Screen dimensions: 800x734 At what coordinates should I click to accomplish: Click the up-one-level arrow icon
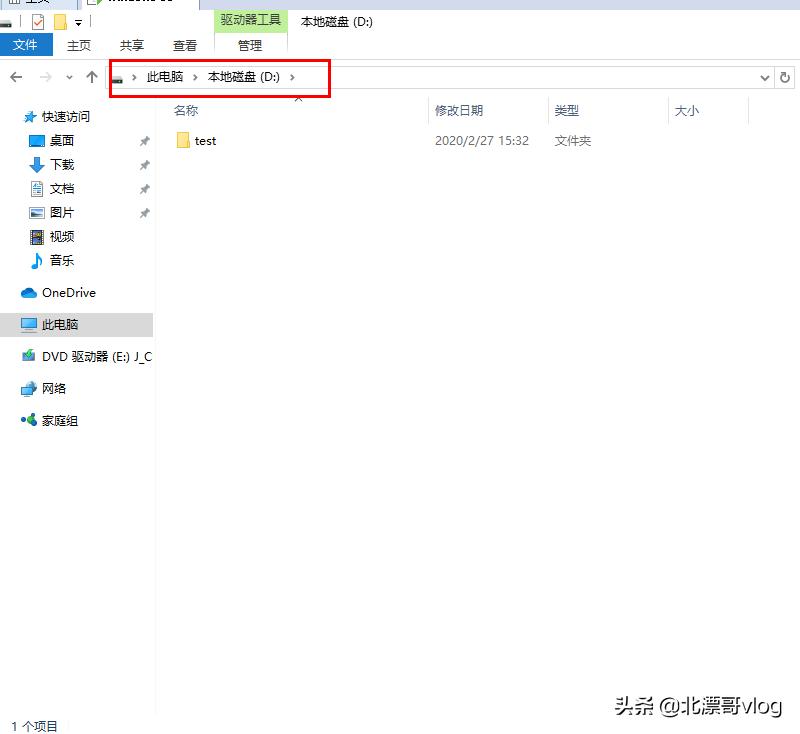coord(91,76)
